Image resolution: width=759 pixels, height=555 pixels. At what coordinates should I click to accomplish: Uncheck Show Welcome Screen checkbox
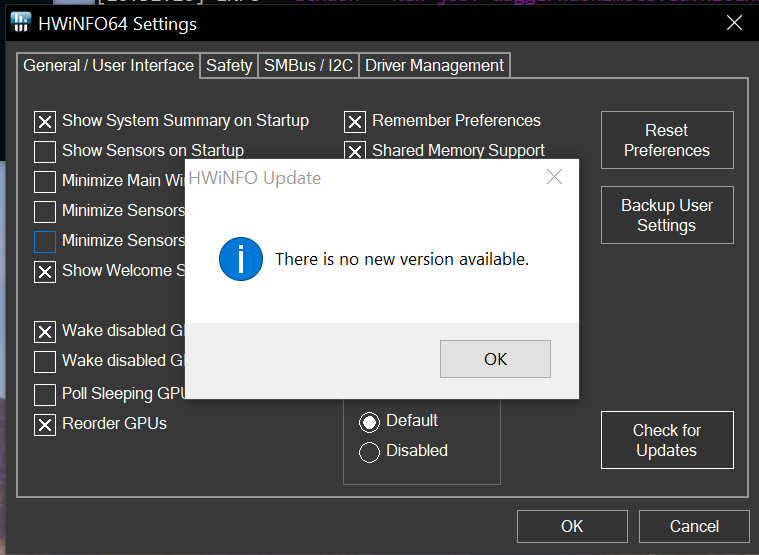point(45,272)
